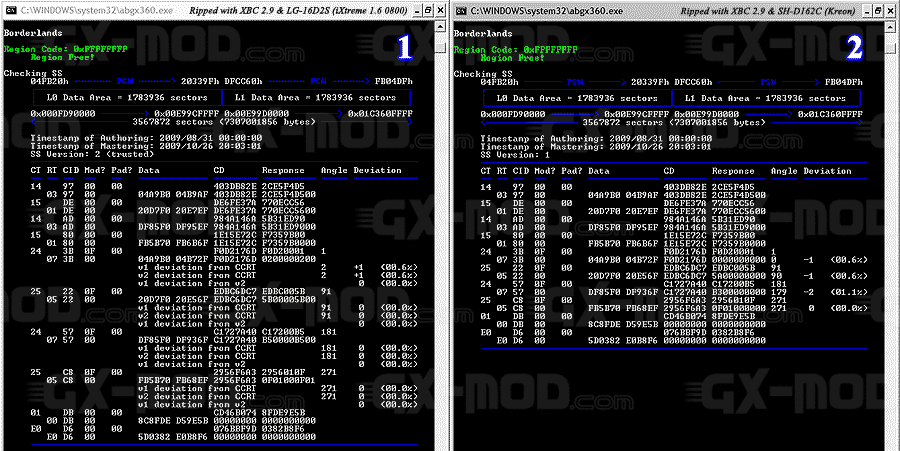Click '0x000FD90000' address in left window
Viewport: 900px width, 451px height.
63,114
